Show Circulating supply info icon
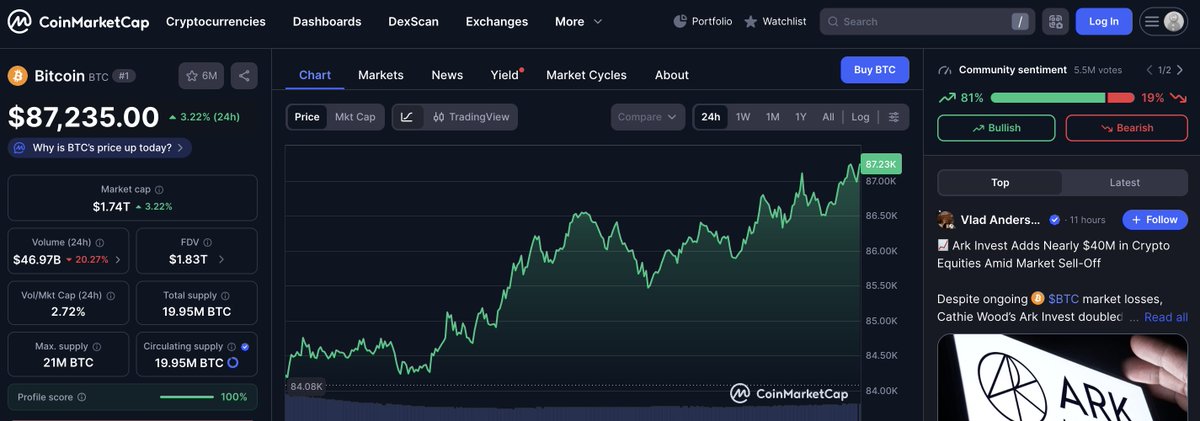The image size is (1200, 421). [x=232, y=347]
